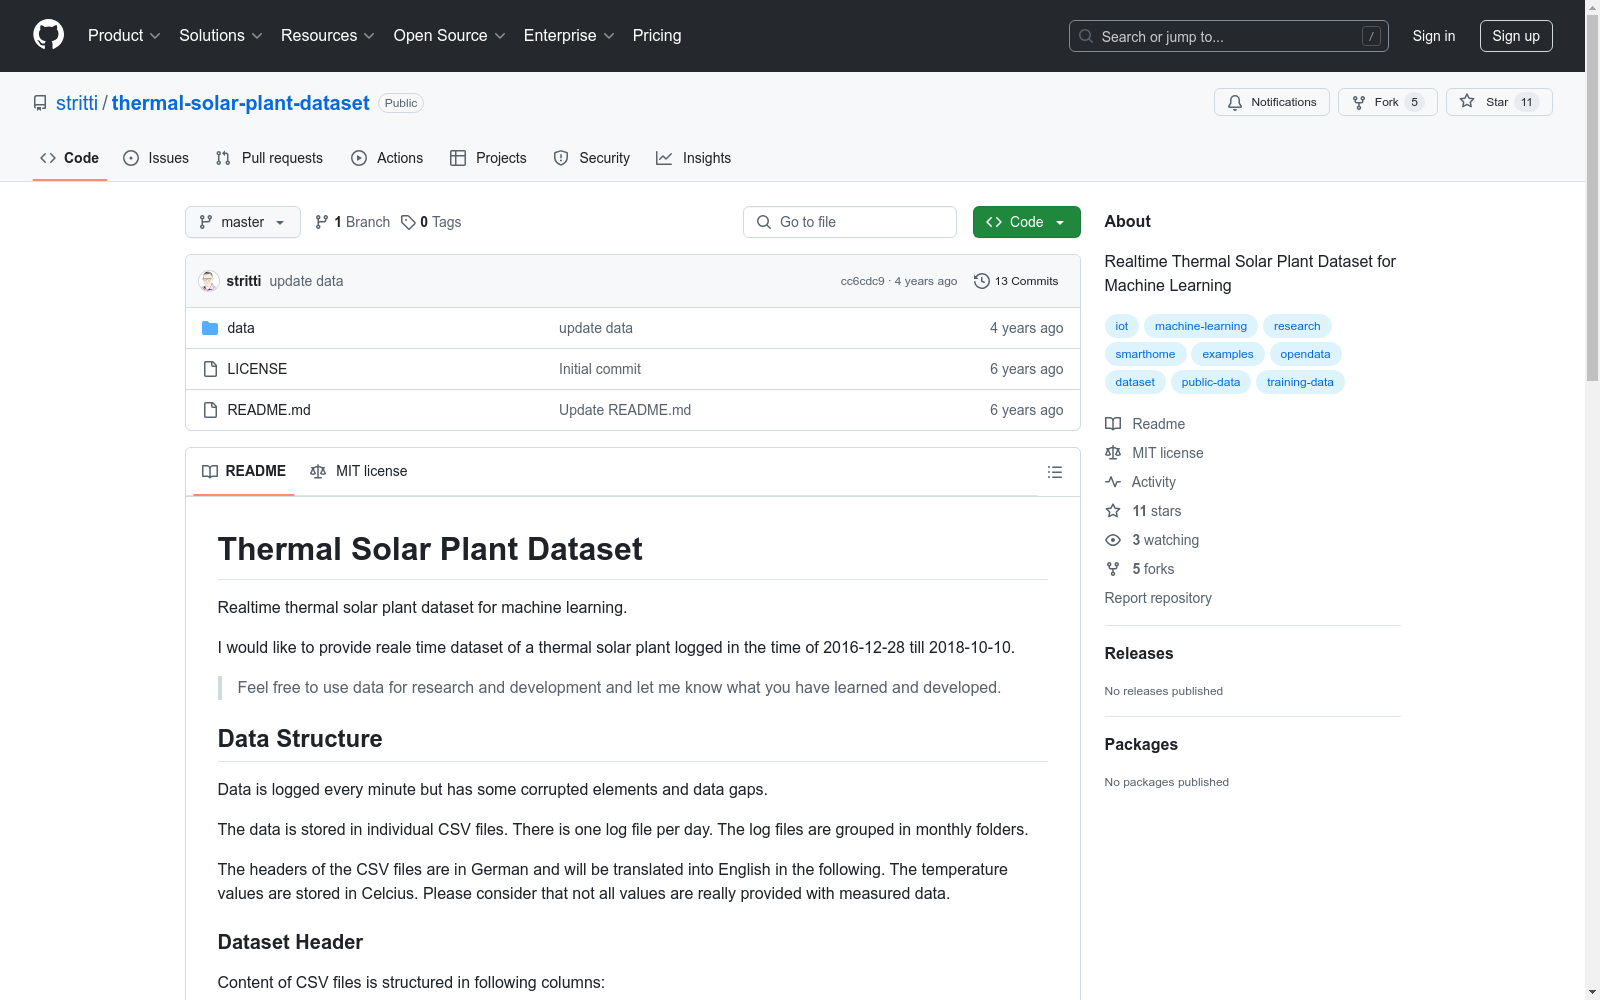The height and width of the screenshot is (1000, 1600).
Task: Switch to the Pull requests tab
Action: pyautogui.click(x=269, y=158)
